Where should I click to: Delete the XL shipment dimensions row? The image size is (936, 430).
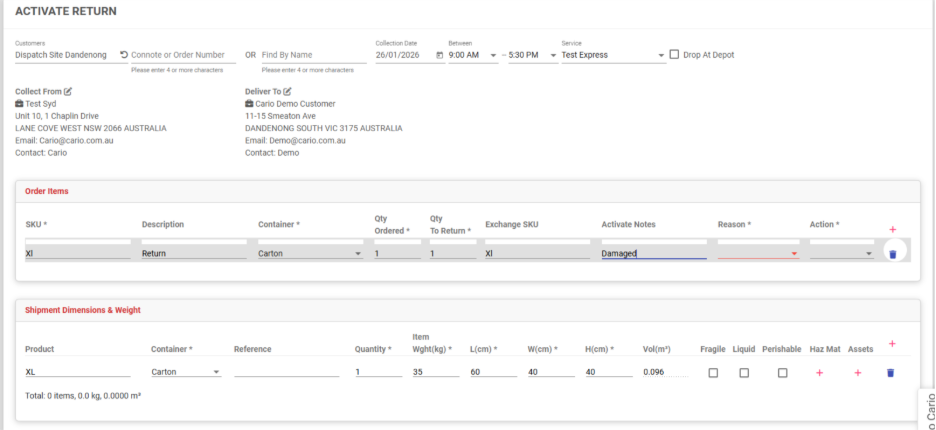click(x=890, y=372)
